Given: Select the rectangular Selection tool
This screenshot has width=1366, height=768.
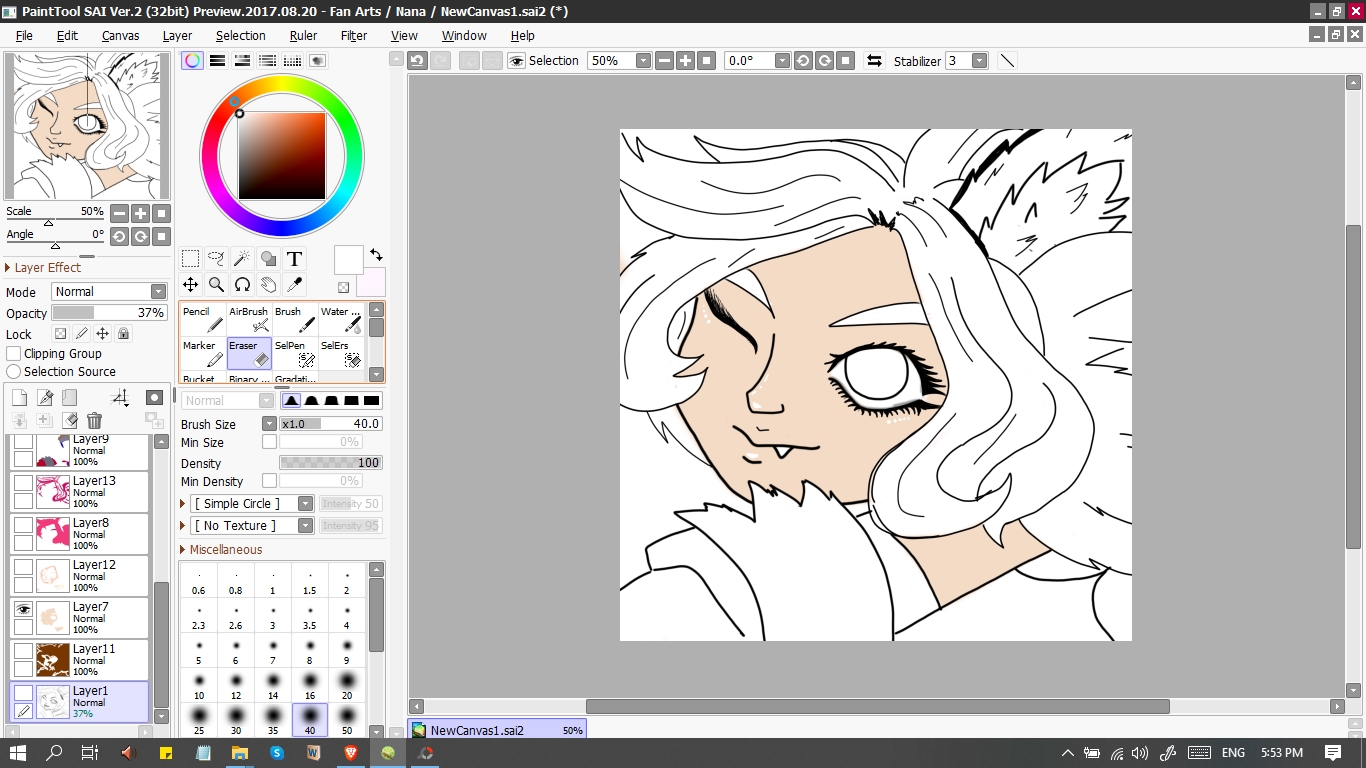Looking at the screenshot, I should (190, 259).
